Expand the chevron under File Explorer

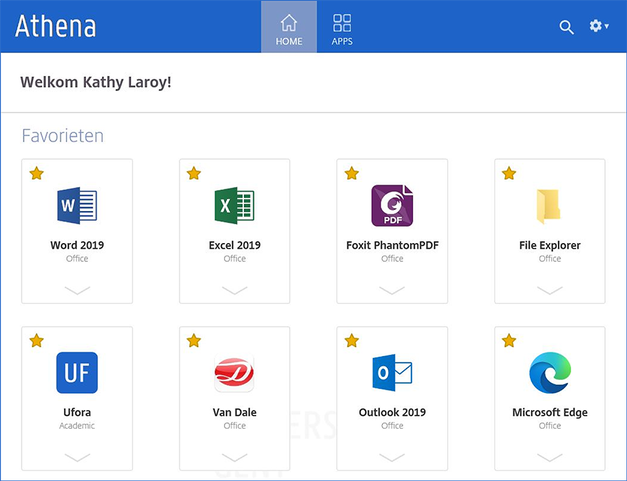coord(549,290)
